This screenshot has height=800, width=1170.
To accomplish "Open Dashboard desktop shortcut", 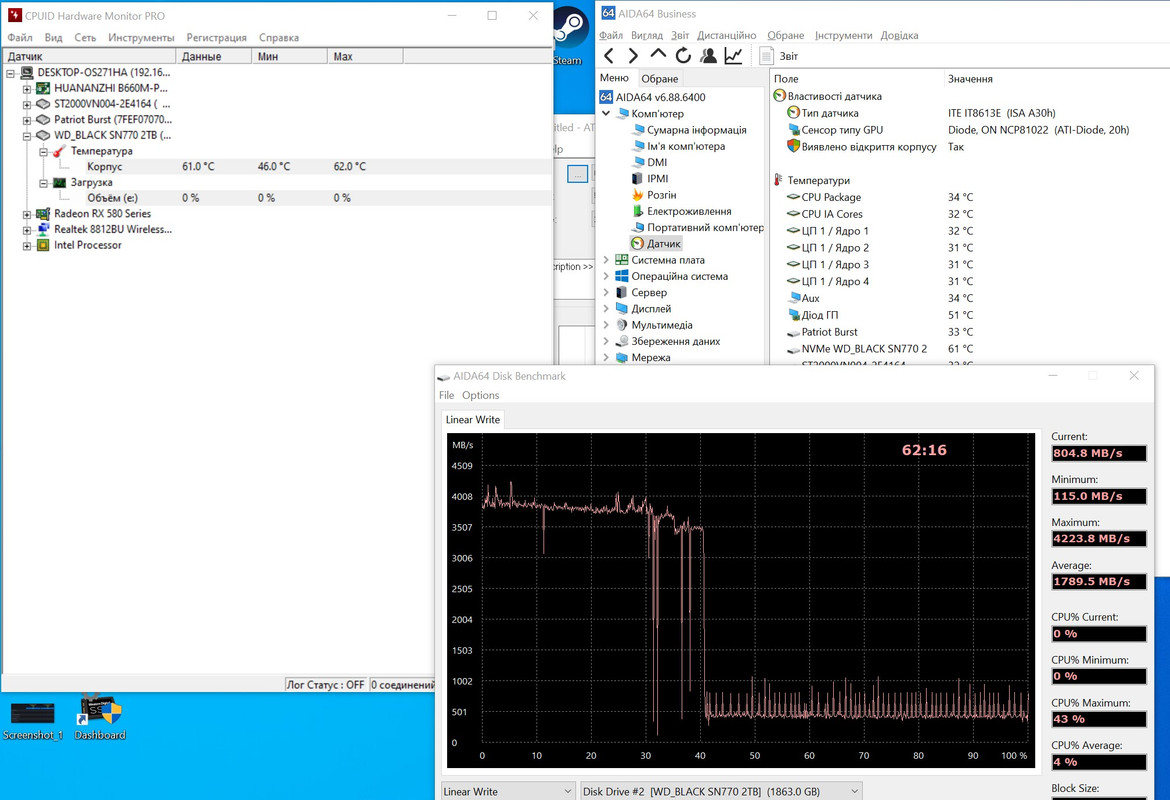I will click(x=100, y=718).
